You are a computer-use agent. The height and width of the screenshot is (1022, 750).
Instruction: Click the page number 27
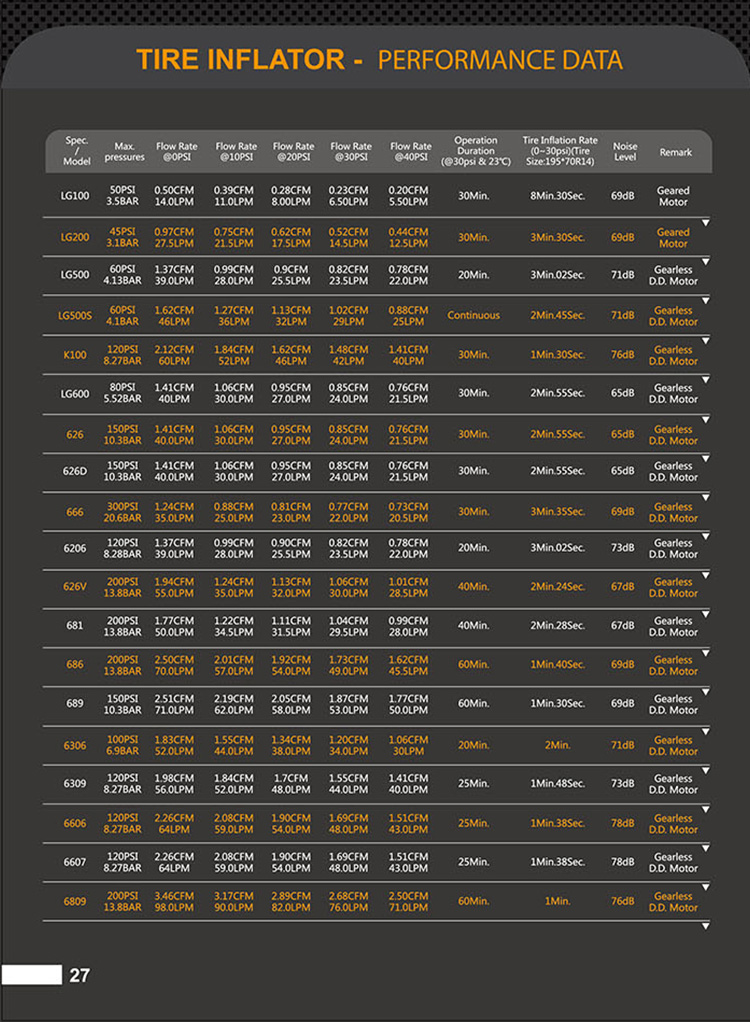coord(80,975)
